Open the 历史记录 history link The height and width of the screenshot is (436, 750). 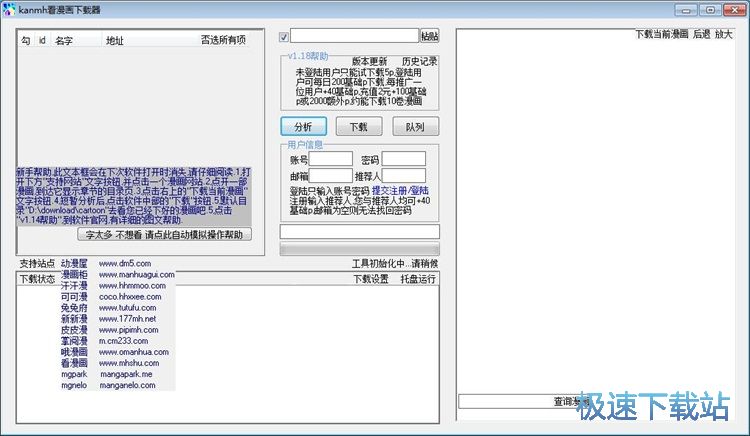(419, 62)
